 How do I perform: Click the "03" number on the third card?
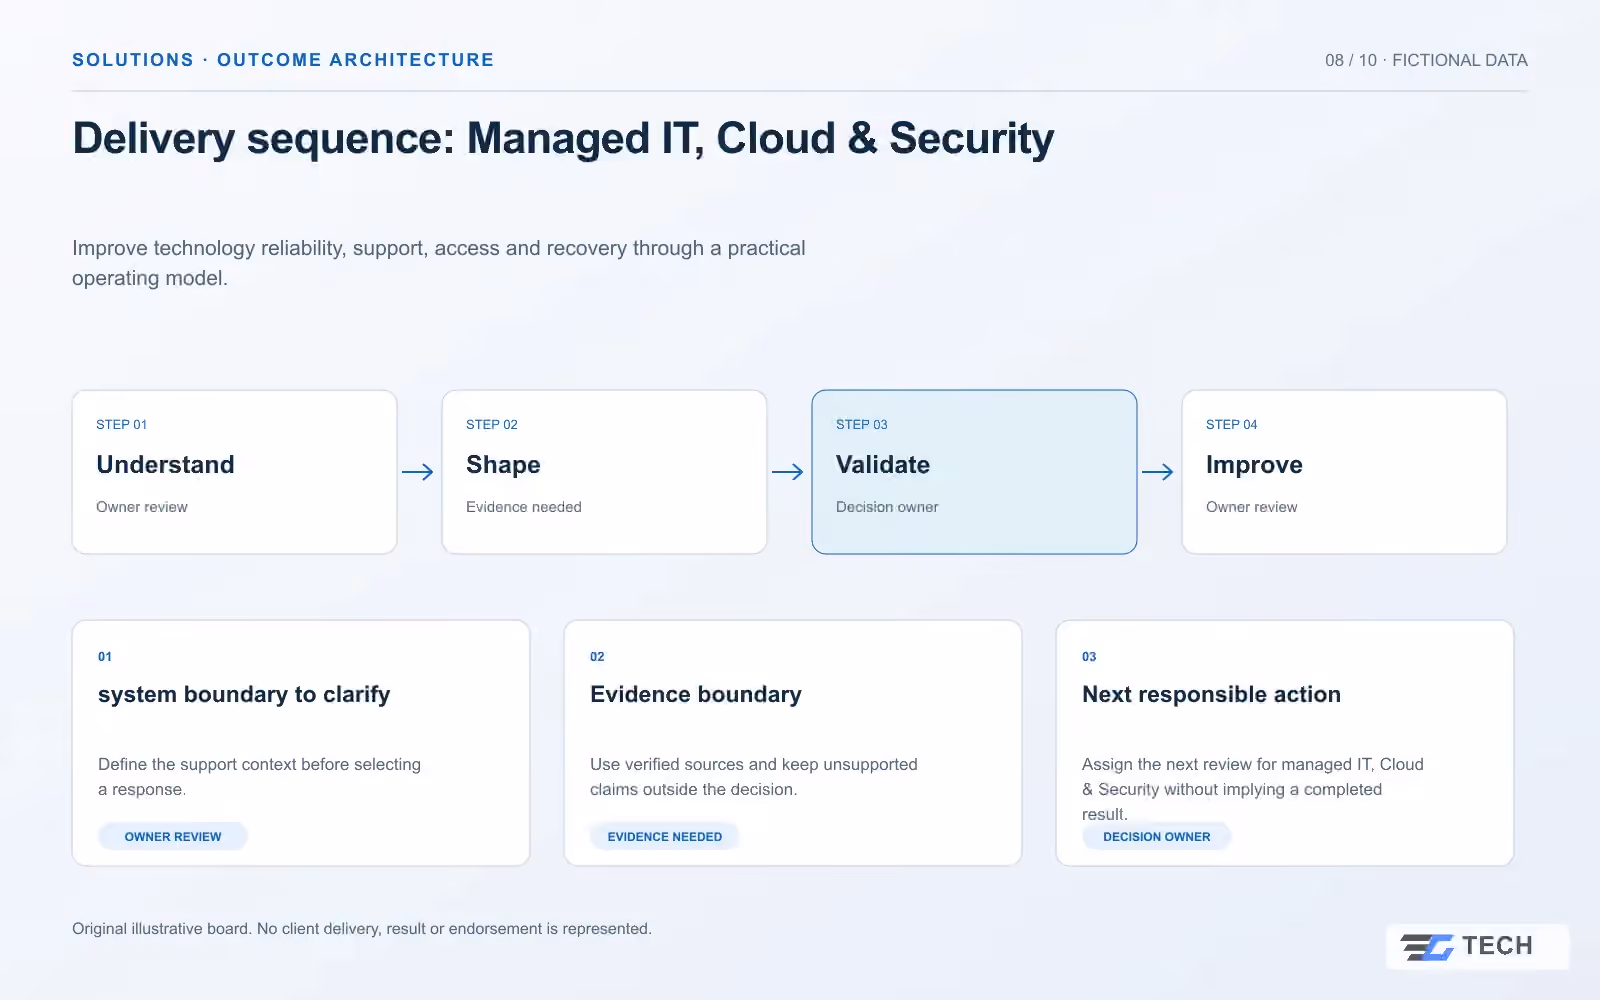pos(1089,657)
